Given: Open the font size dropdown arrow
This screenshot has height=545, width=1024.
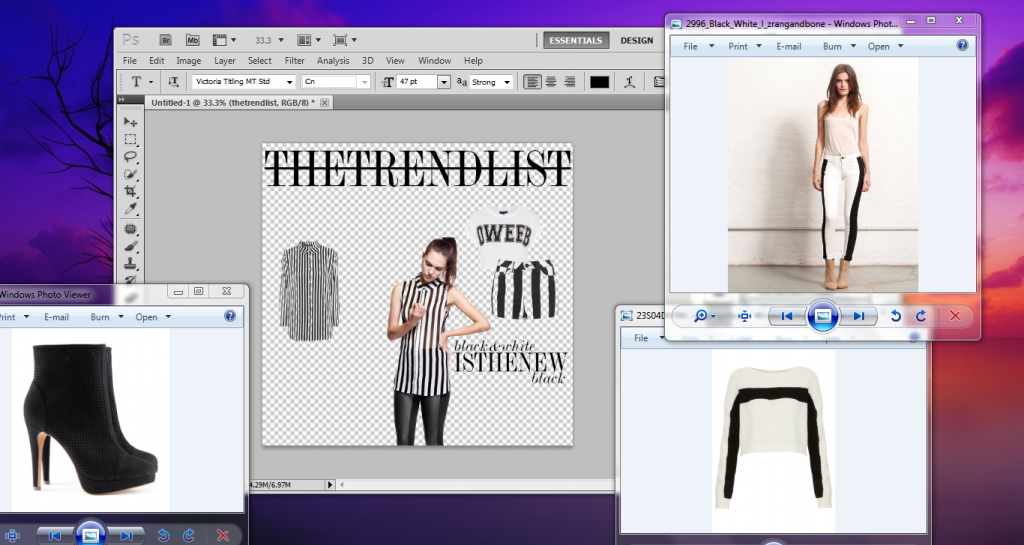Looking at the screenshot, I should coord(444,82).
